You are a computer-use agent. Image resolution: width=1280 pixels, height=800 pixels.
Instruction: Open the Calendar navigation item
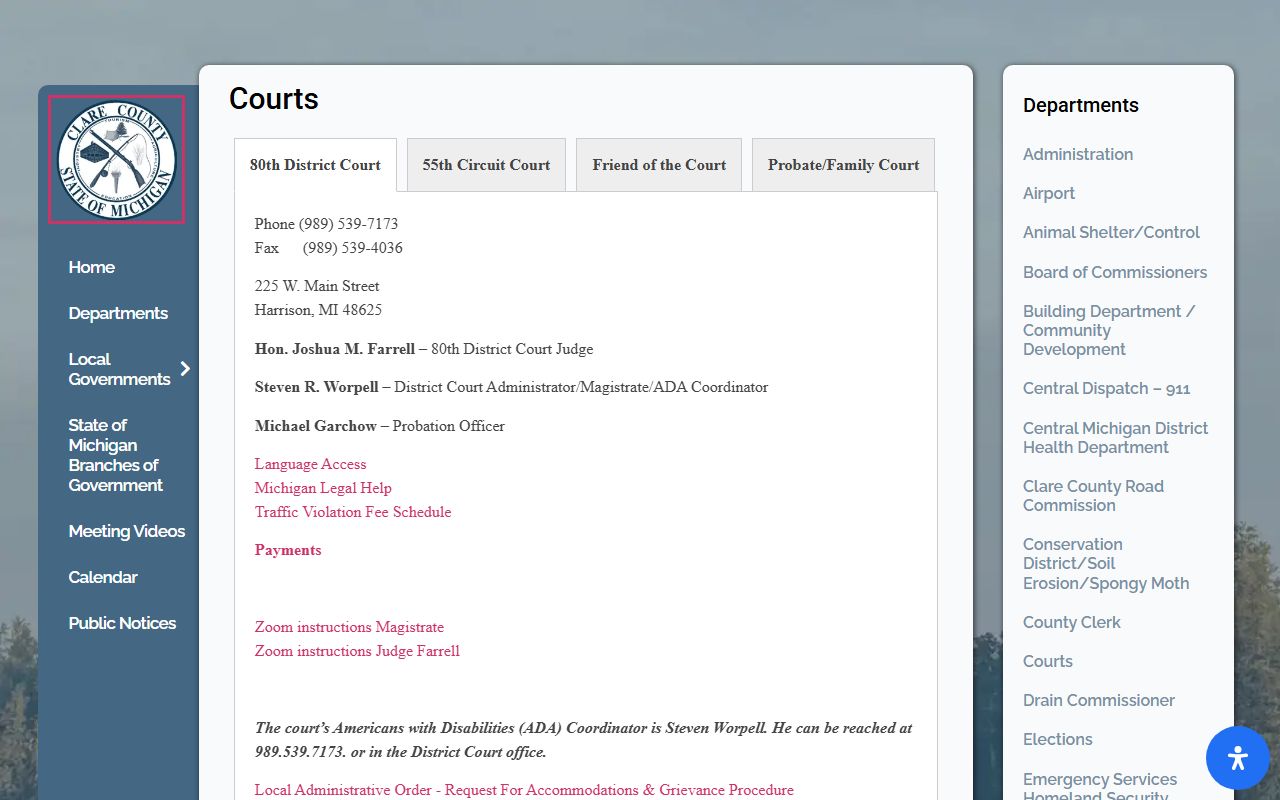(103, 577)
